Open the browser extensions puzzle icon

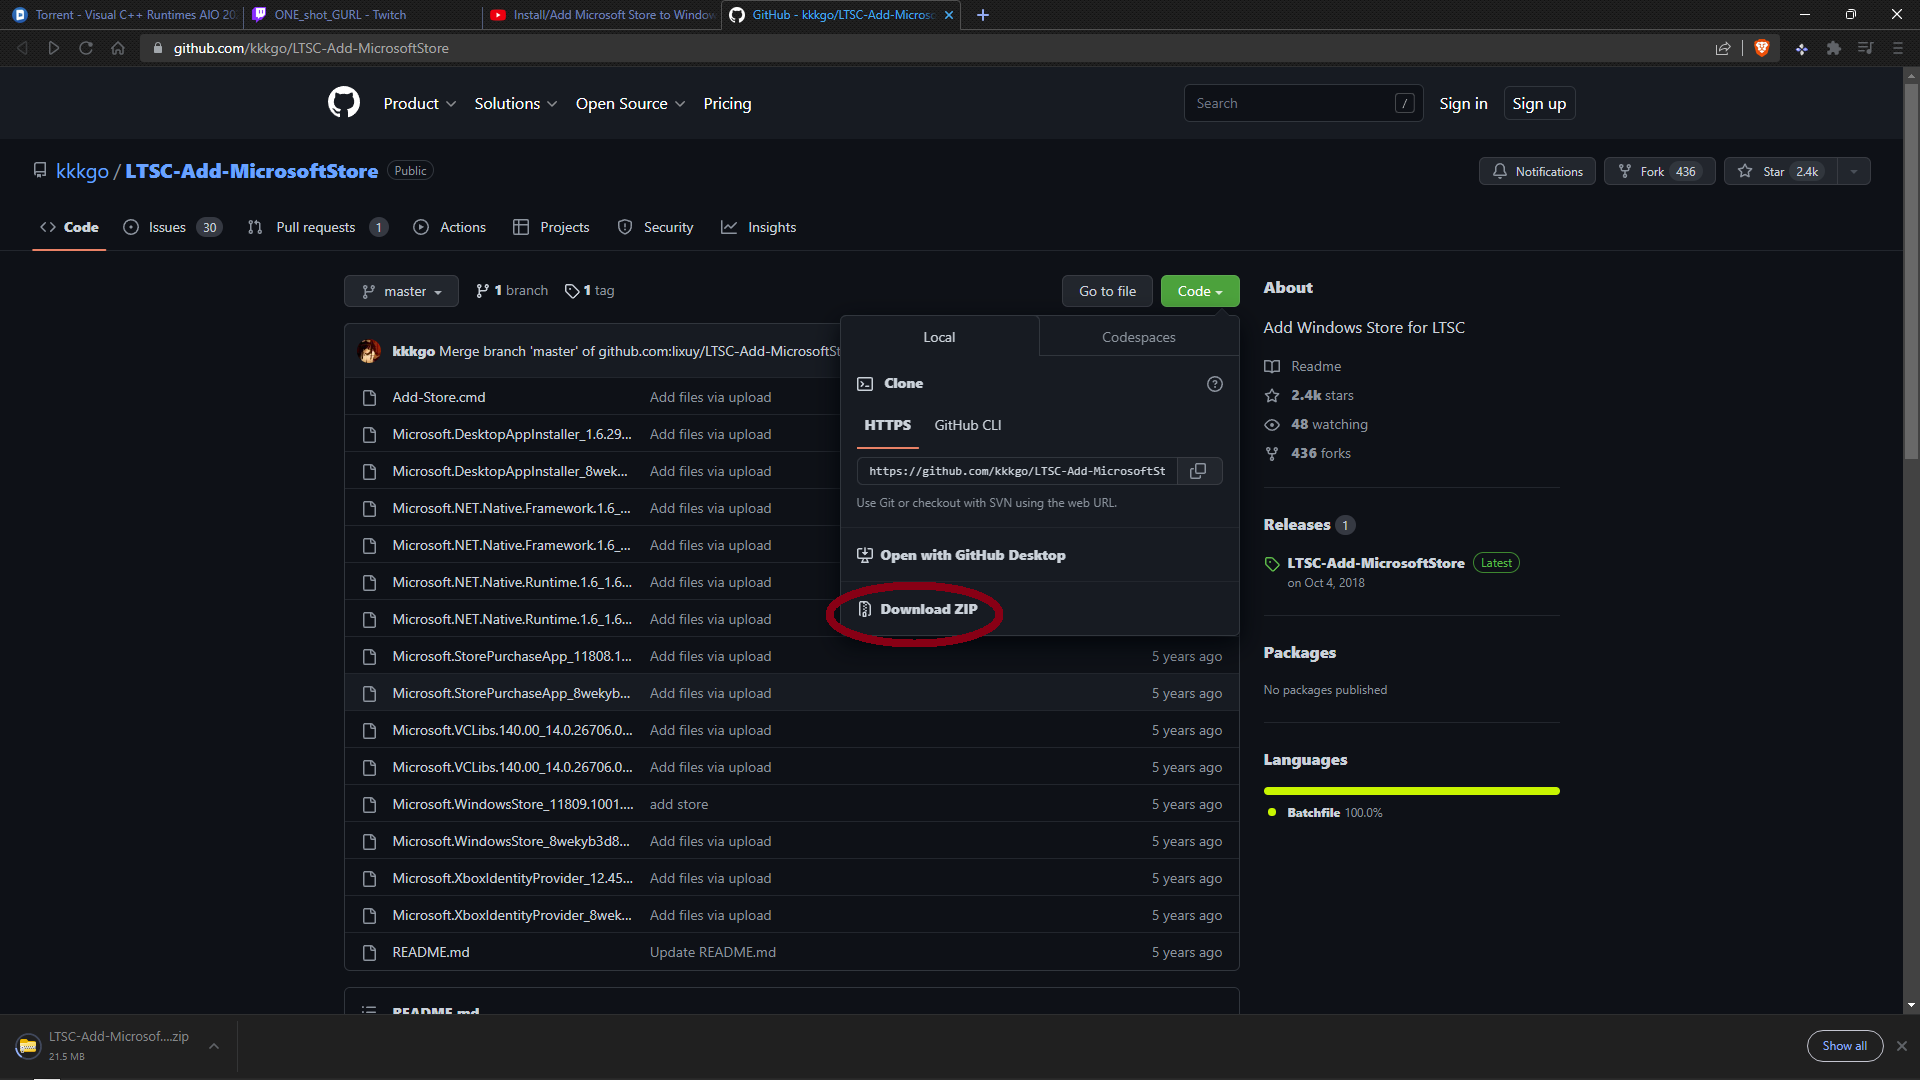click(x=1833, y=48)
